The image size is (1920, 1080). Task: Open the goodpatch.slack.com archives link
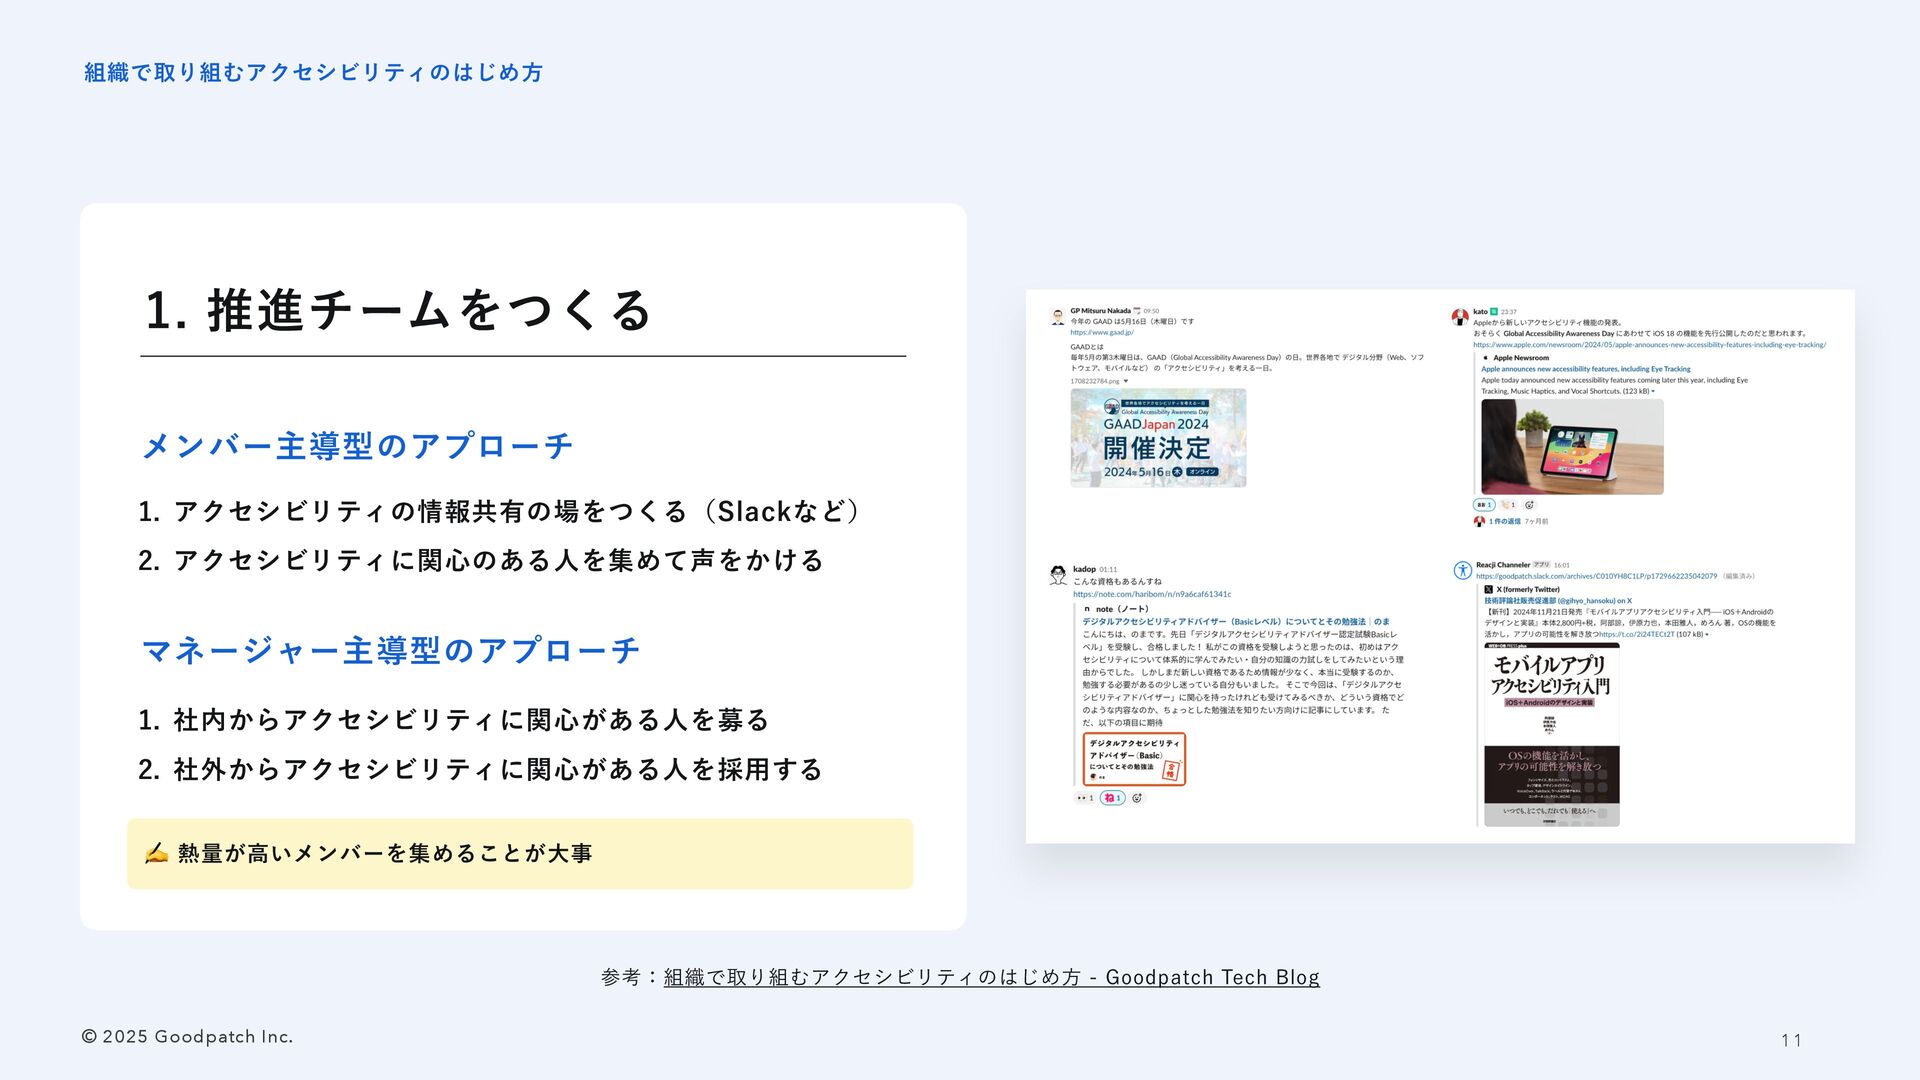[x=1596, y=576]
